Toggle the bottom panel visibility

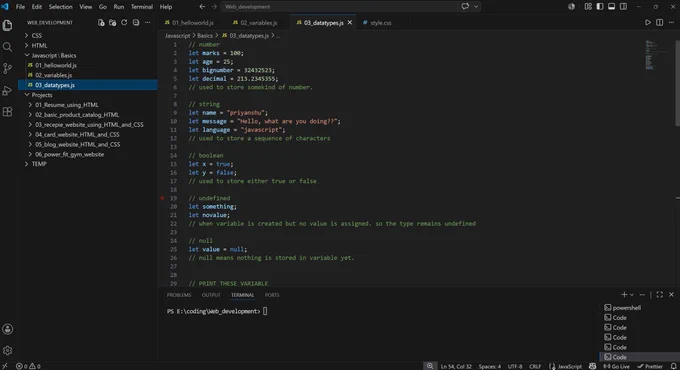[x=611, y=7]
